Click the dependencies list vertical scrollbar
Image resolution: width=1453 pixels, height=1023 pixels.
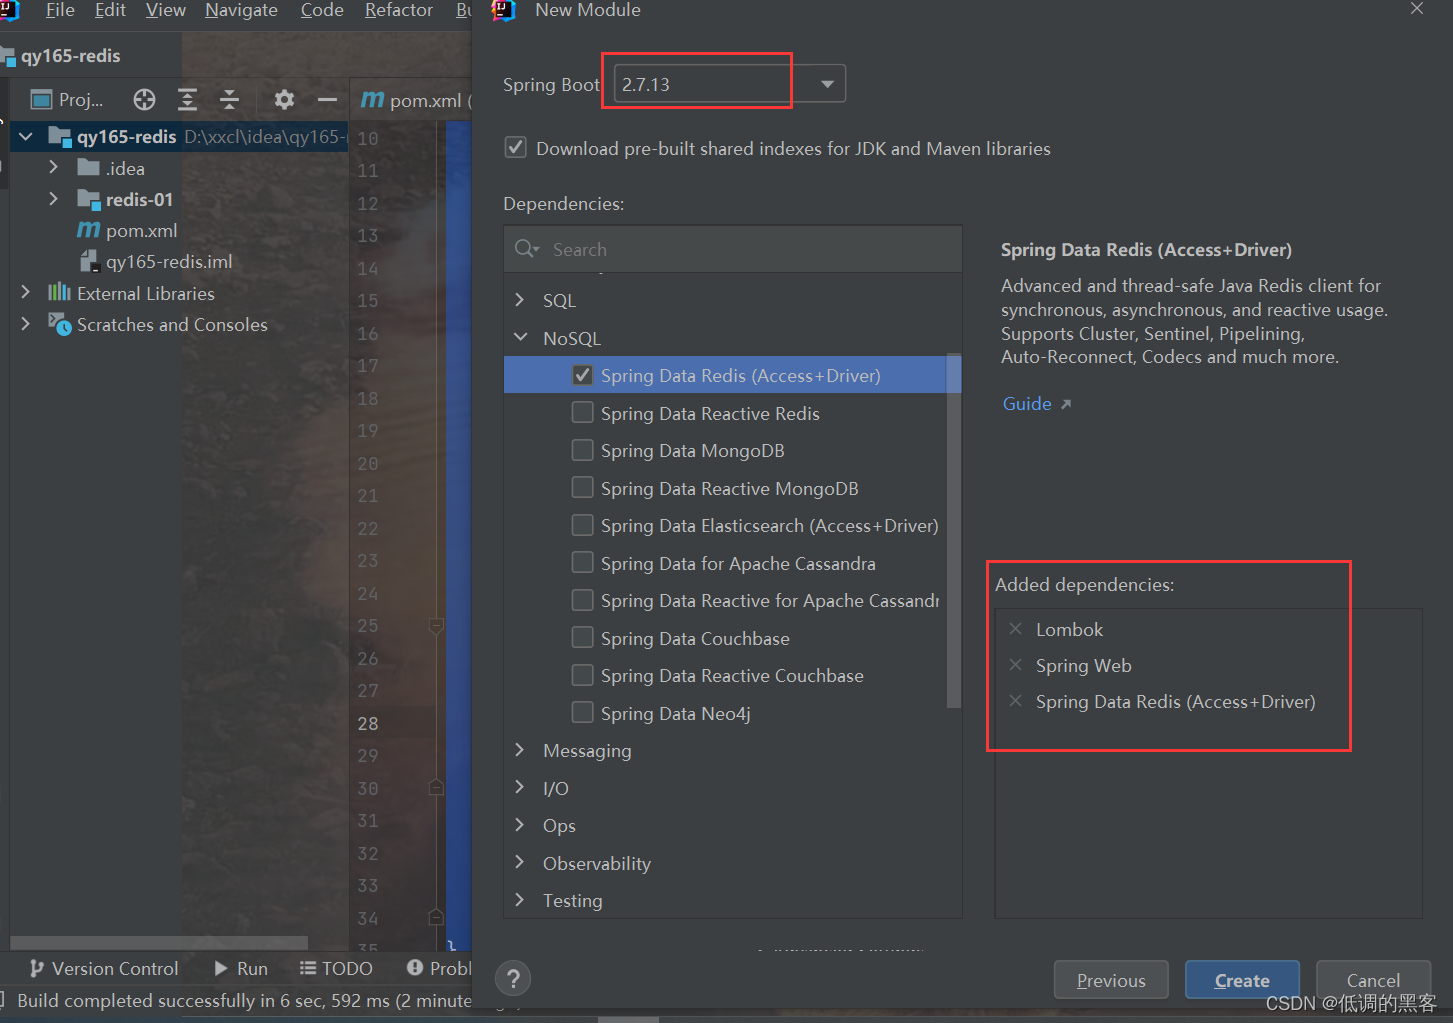click(953, 531)
